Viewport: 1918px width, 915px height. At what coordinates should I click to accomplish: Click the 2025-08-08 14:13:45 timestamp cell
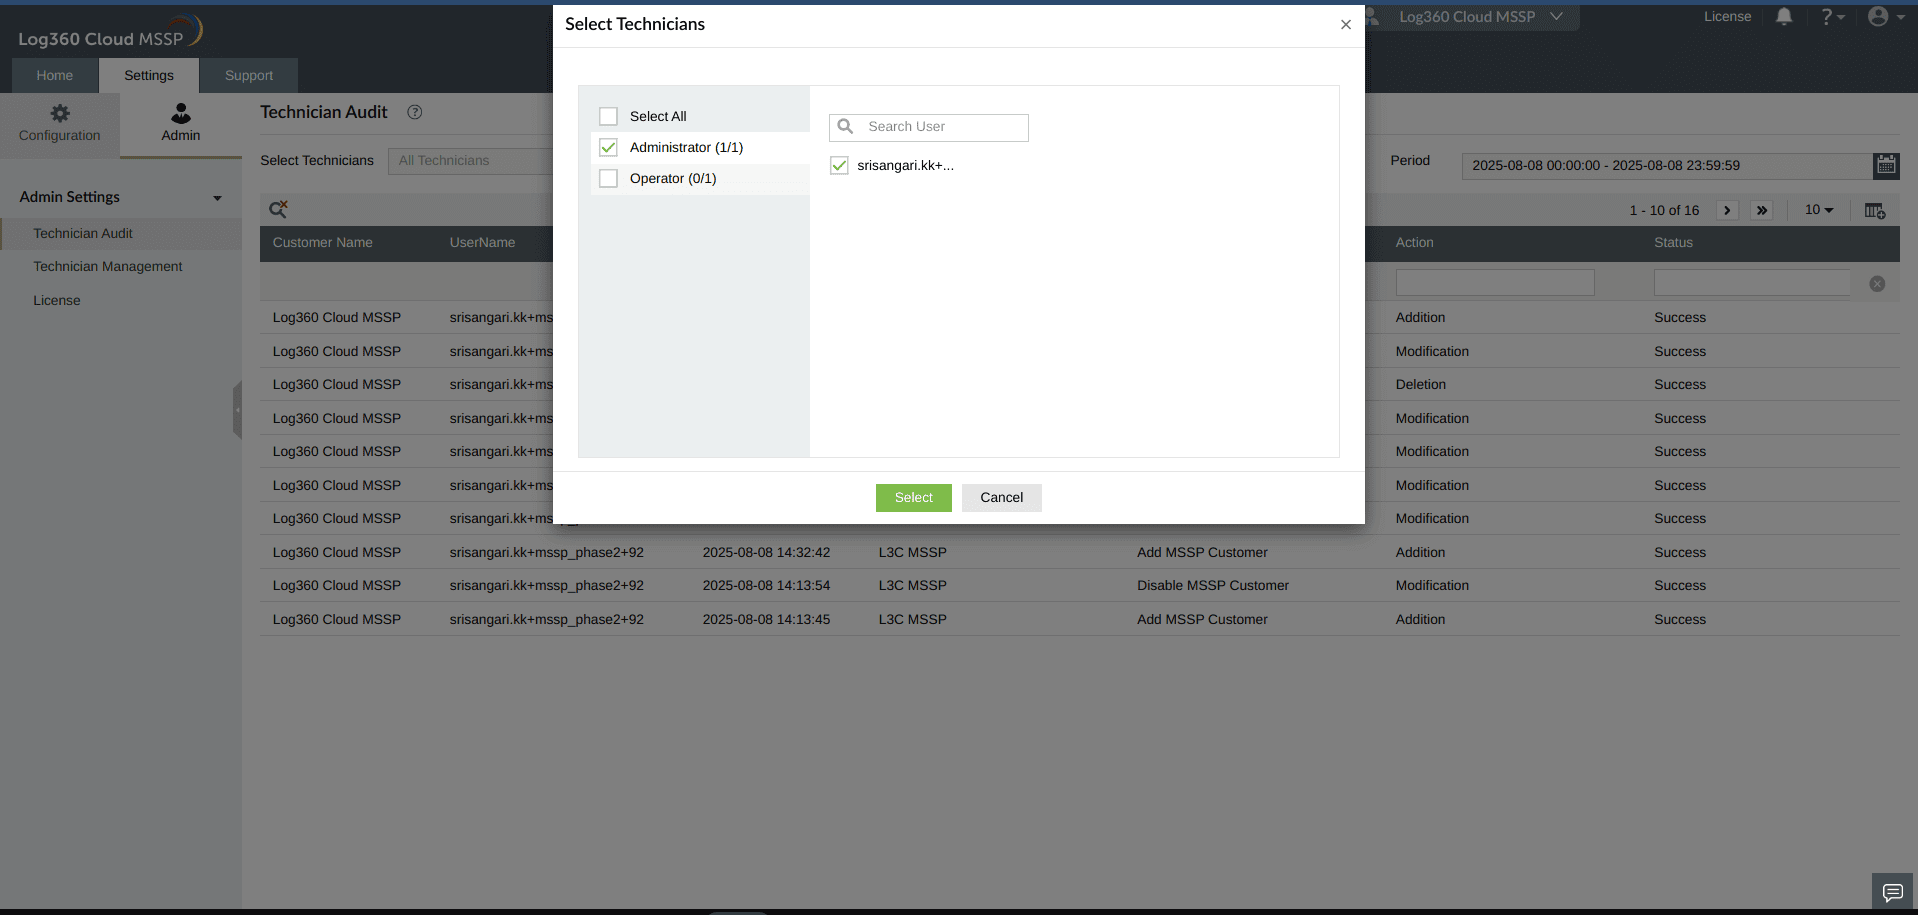766,620
